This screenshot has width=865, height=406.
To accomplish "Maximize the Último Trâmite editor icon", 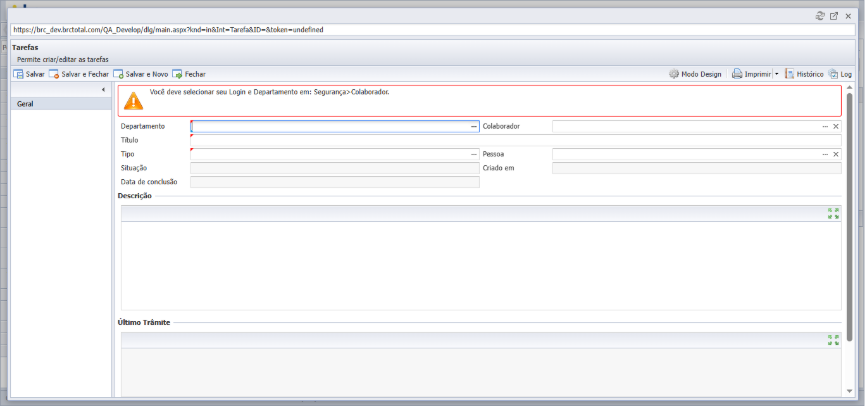I will (x=834, y=340).
